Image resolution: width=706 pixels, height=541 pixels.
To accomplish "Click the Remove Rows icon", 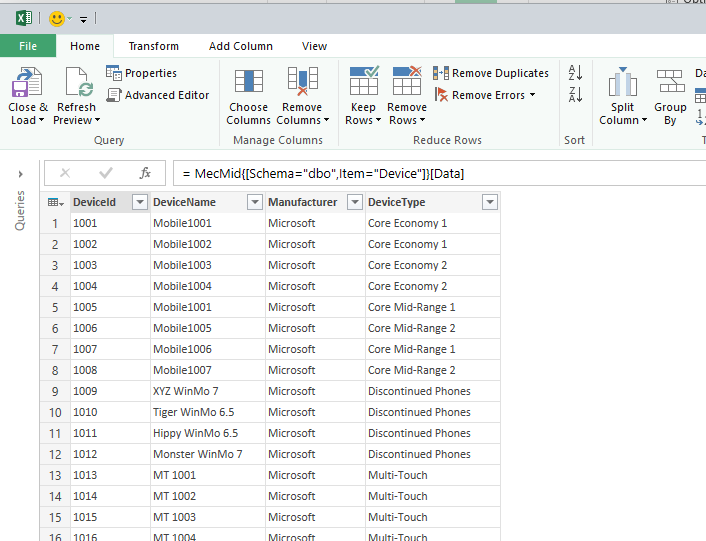I will (407, 81).
